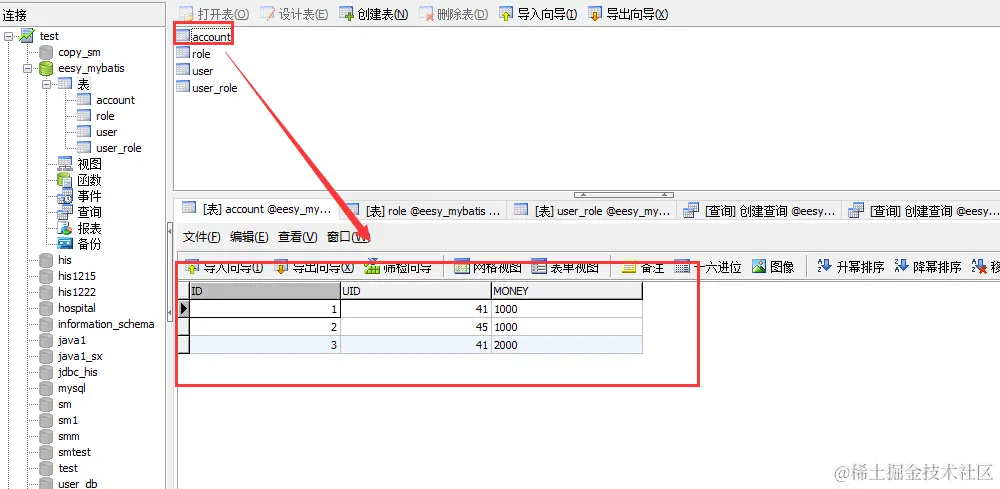This screenshot has width=1000, height=489.
Task: Select the jdbc_his database
Action: click(68, 372)
